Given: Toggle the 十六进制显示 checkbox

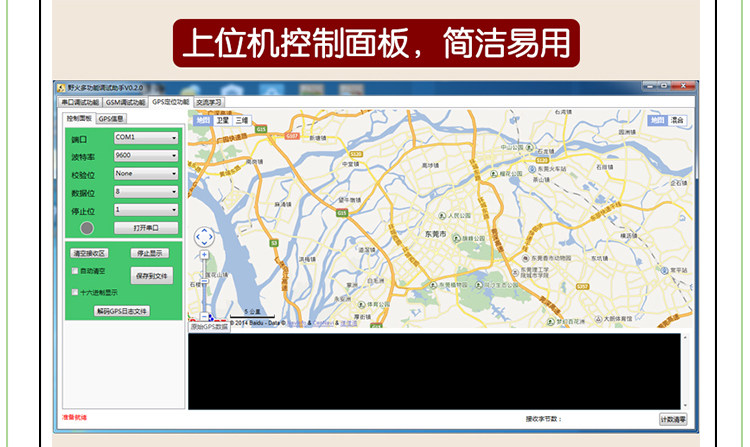Looking at the screenshot, I should [75, 292].
